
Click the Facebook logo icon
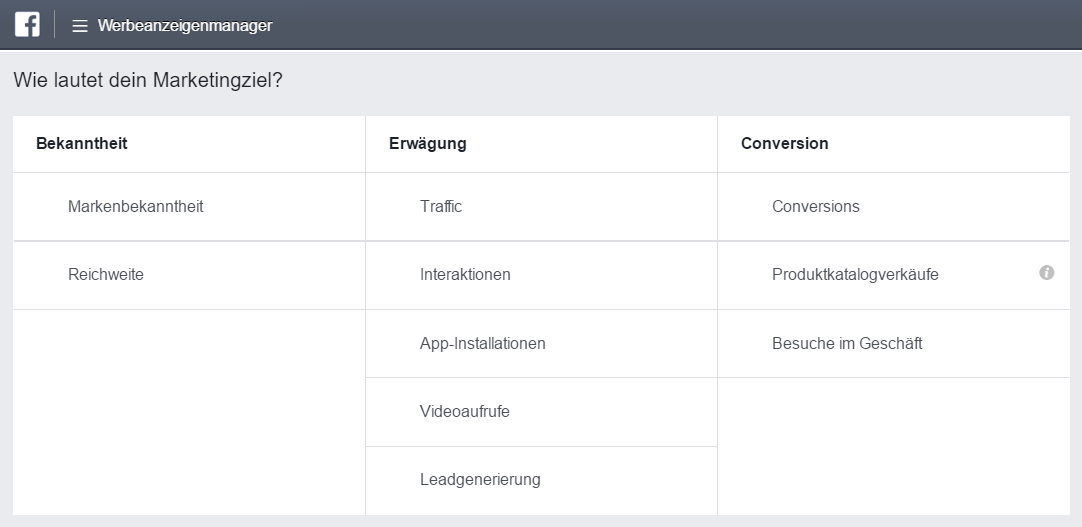pyautogui.click(x=27, y=25)
